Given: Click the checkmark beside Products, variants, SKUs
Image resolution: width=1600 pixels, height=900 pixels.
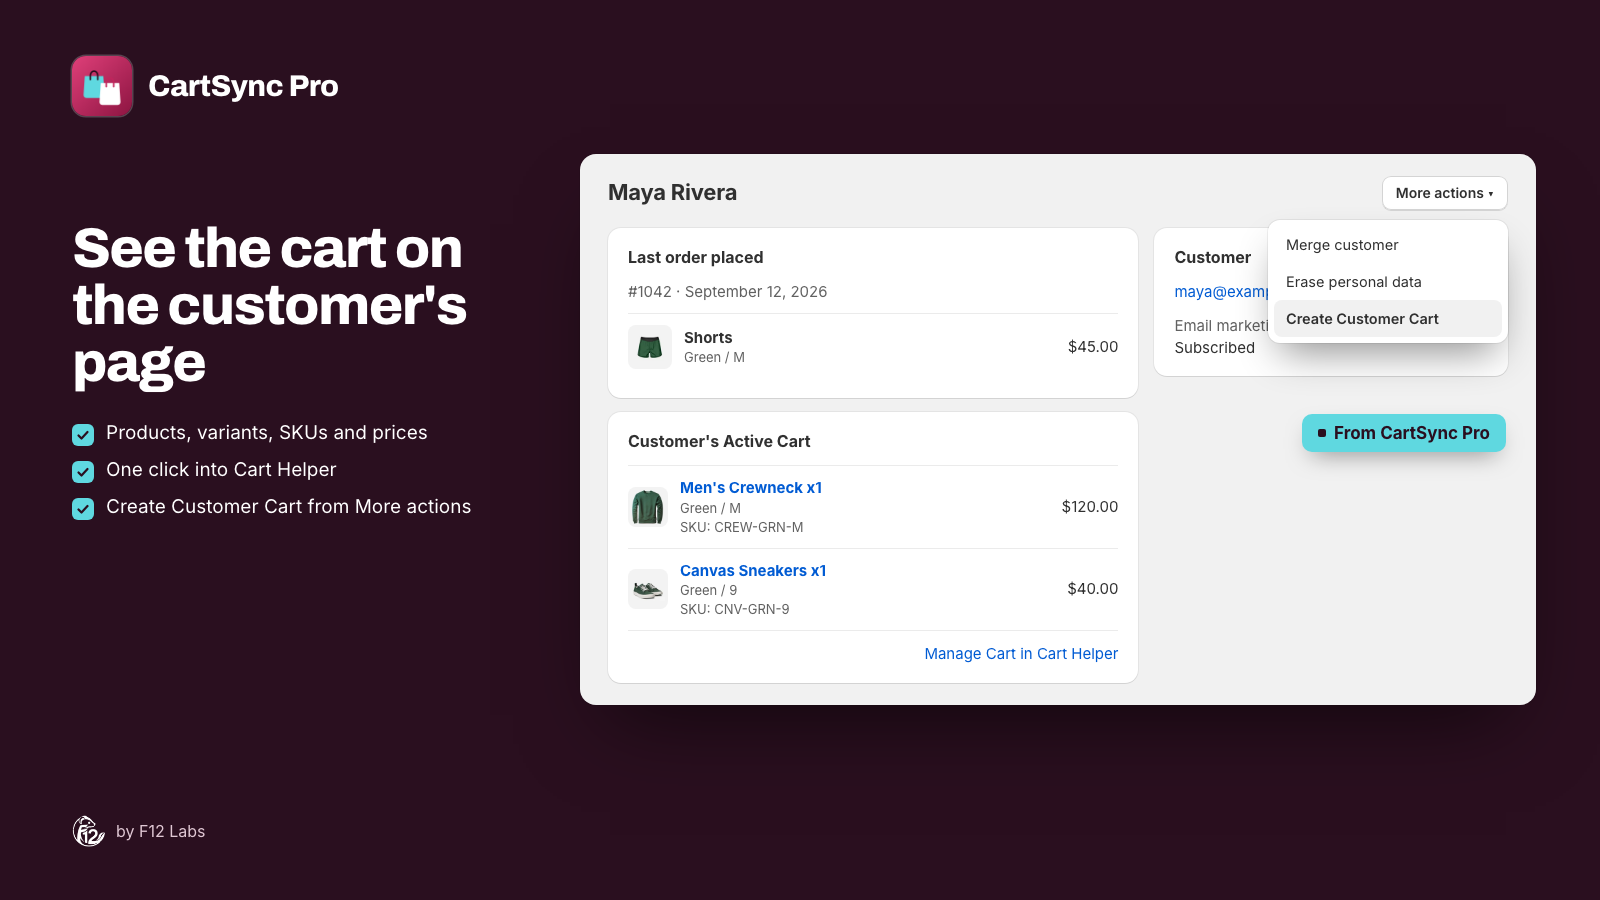Looking at the screenshot, I should 83,434.
